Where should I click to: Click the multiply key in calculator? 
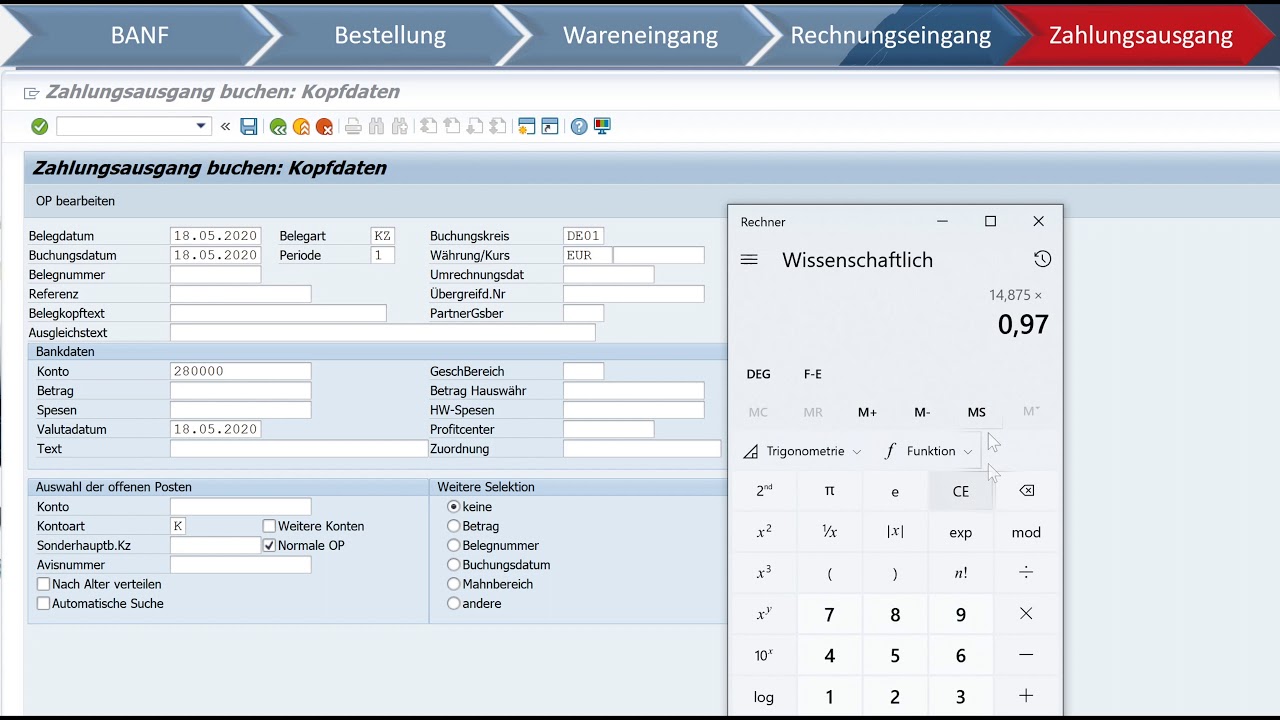coord(1026,614)
